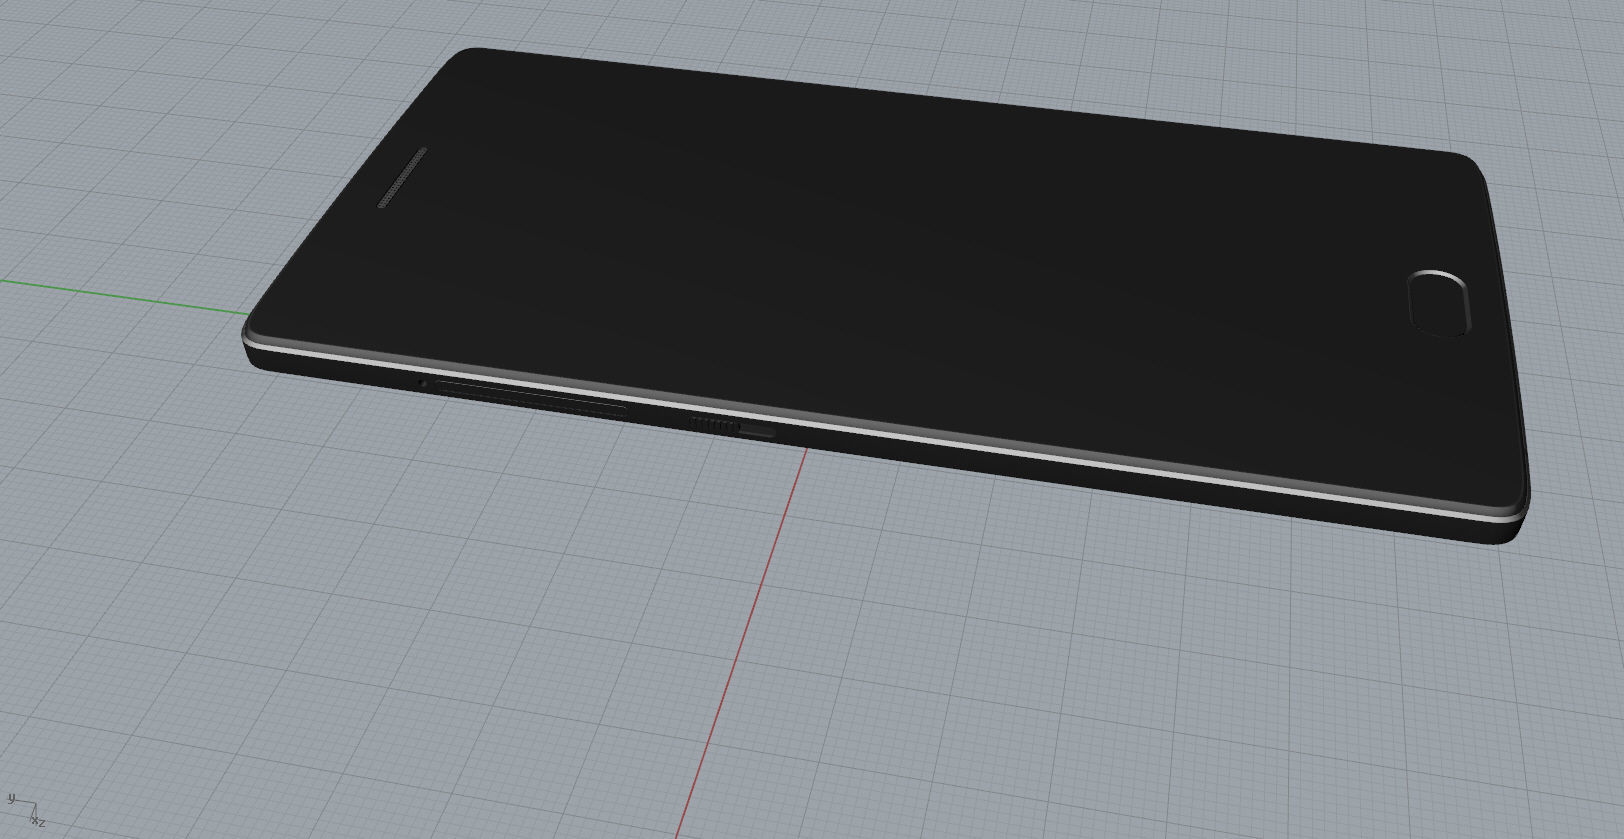Select the oval home button on phone model
1624x839 pixels.
pos(1440,303)
